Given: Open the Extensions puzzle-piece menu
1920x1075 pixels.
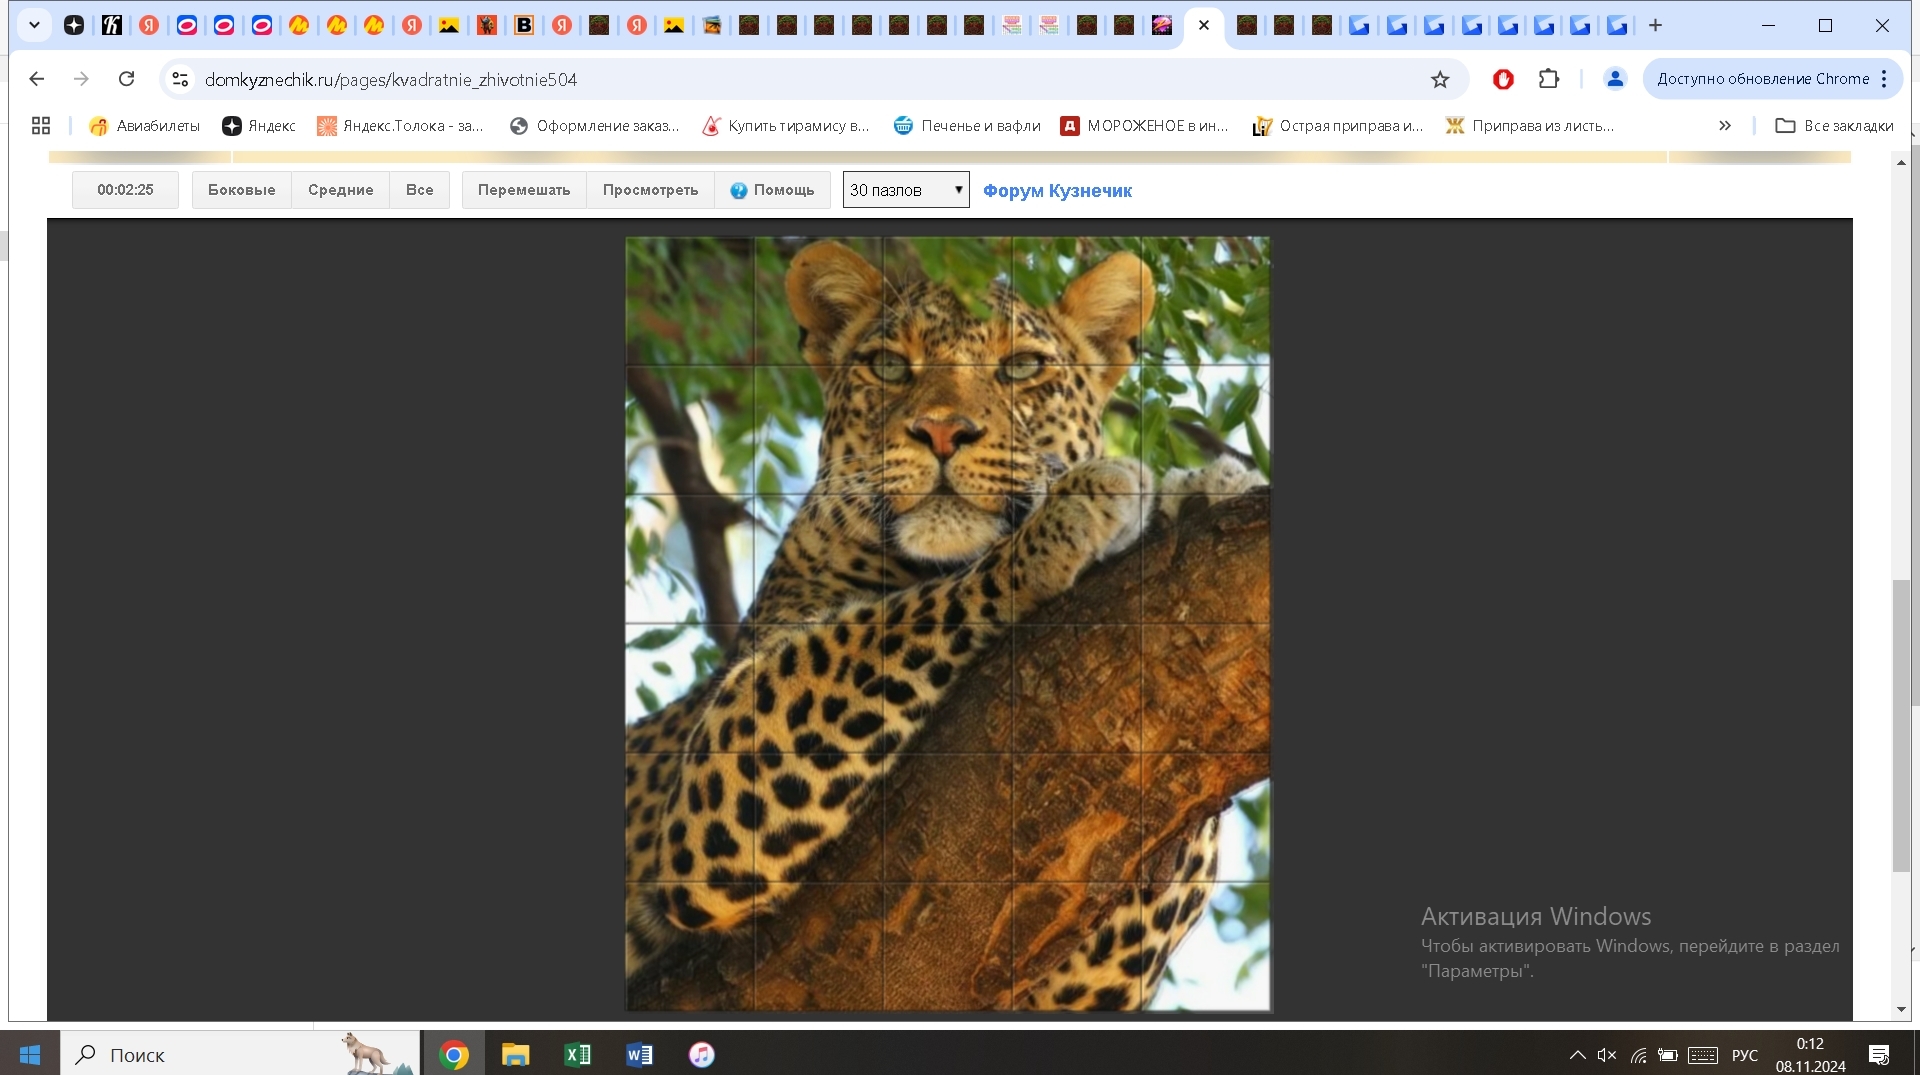Looking at the screenshot, I should point(1549,79).
